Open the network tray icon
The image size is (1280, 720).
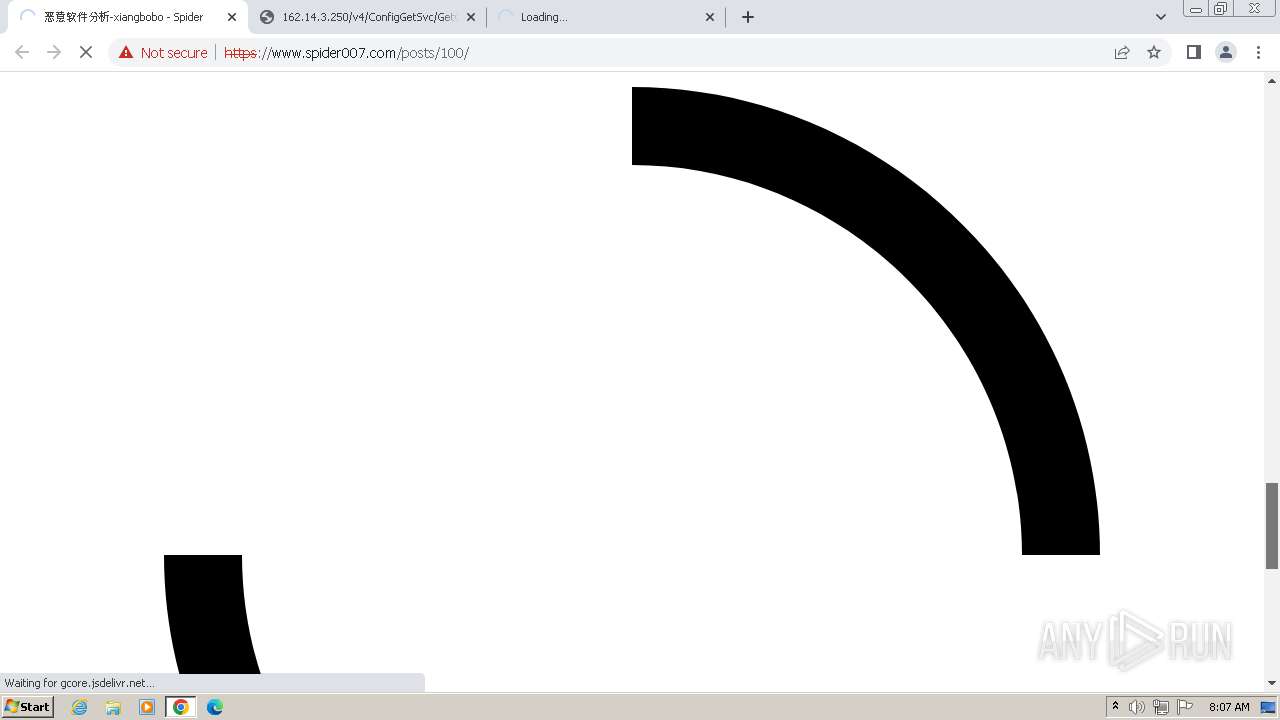point(1161,707)
